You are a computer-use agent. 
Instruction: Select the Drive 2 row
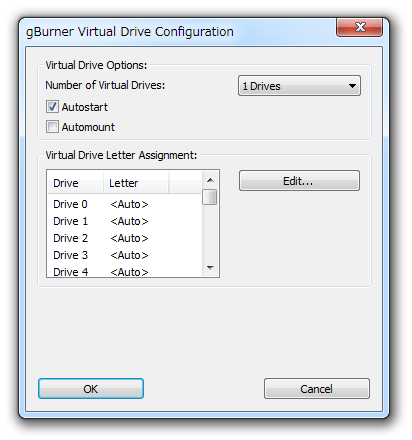(125, 238)
